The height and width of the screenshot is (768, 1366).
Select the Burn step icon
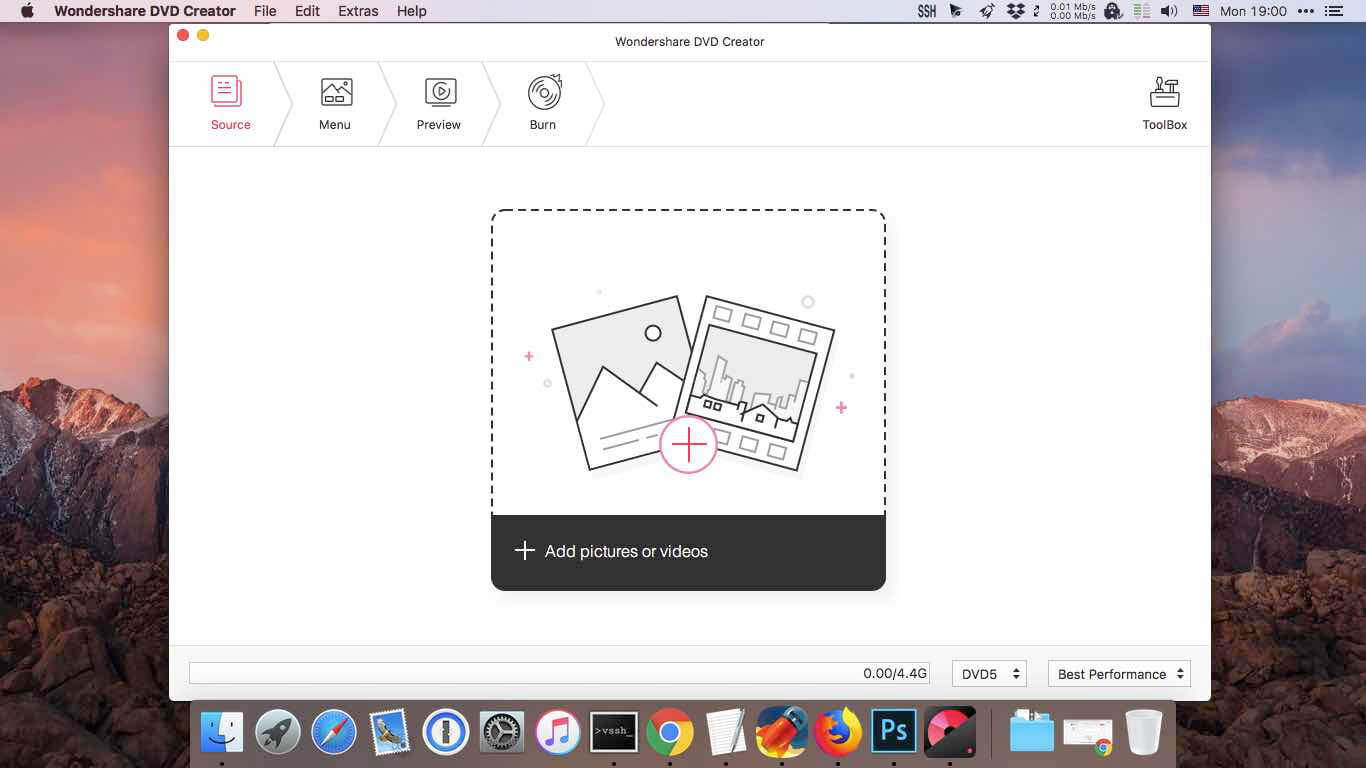(x=542, y=100)
